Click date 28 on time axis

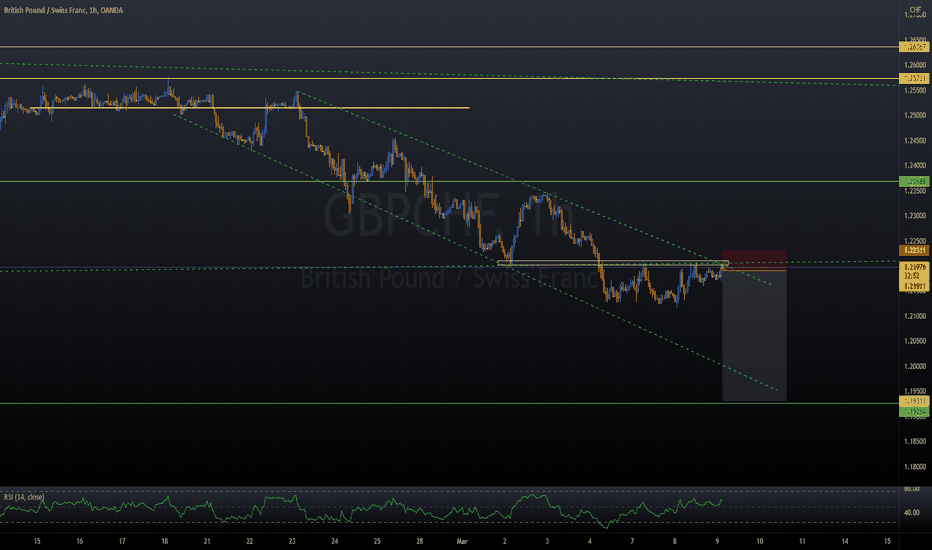(420, 541)
